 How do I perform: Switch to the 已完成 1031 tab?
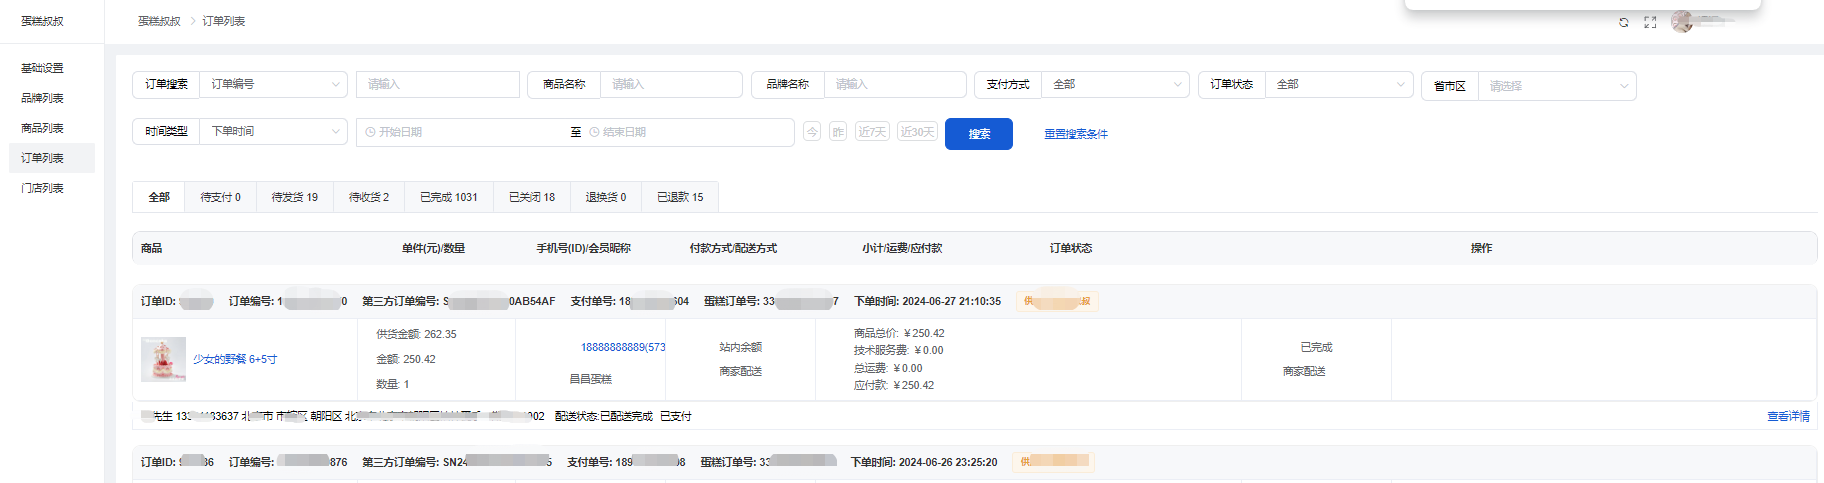(448, 197)
